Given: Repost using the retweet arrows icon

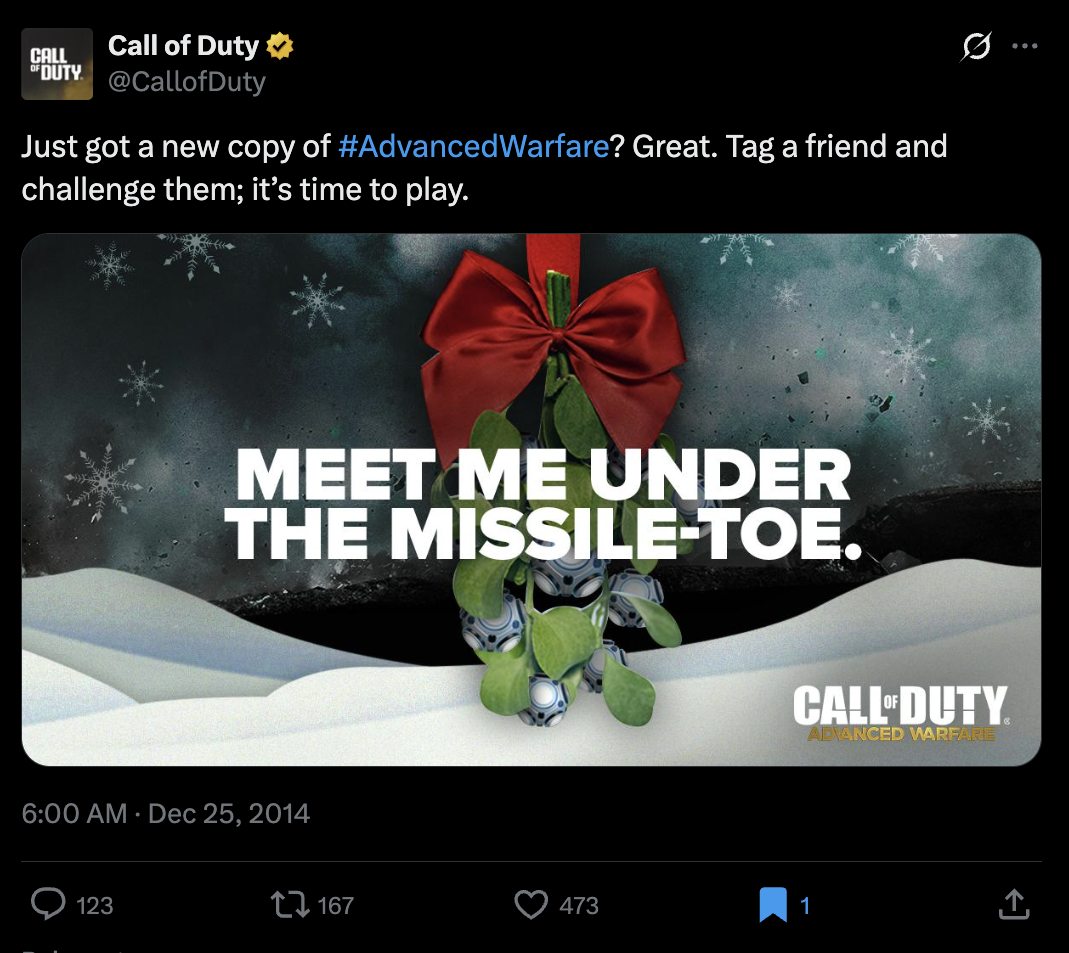Looking at the screenshot, I should [290, 905].
